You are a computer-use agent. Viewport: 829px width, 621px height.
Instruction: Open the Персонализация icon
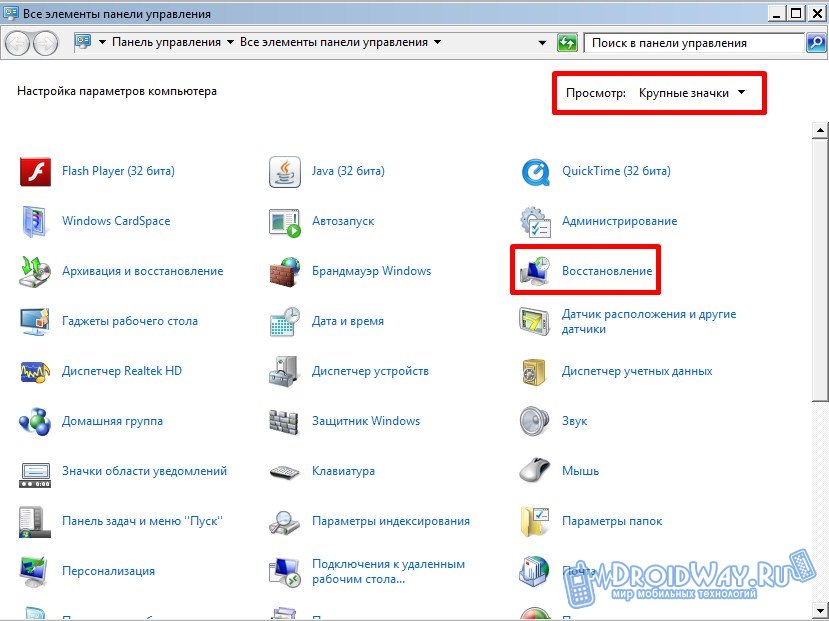click(x=35, y=572)
